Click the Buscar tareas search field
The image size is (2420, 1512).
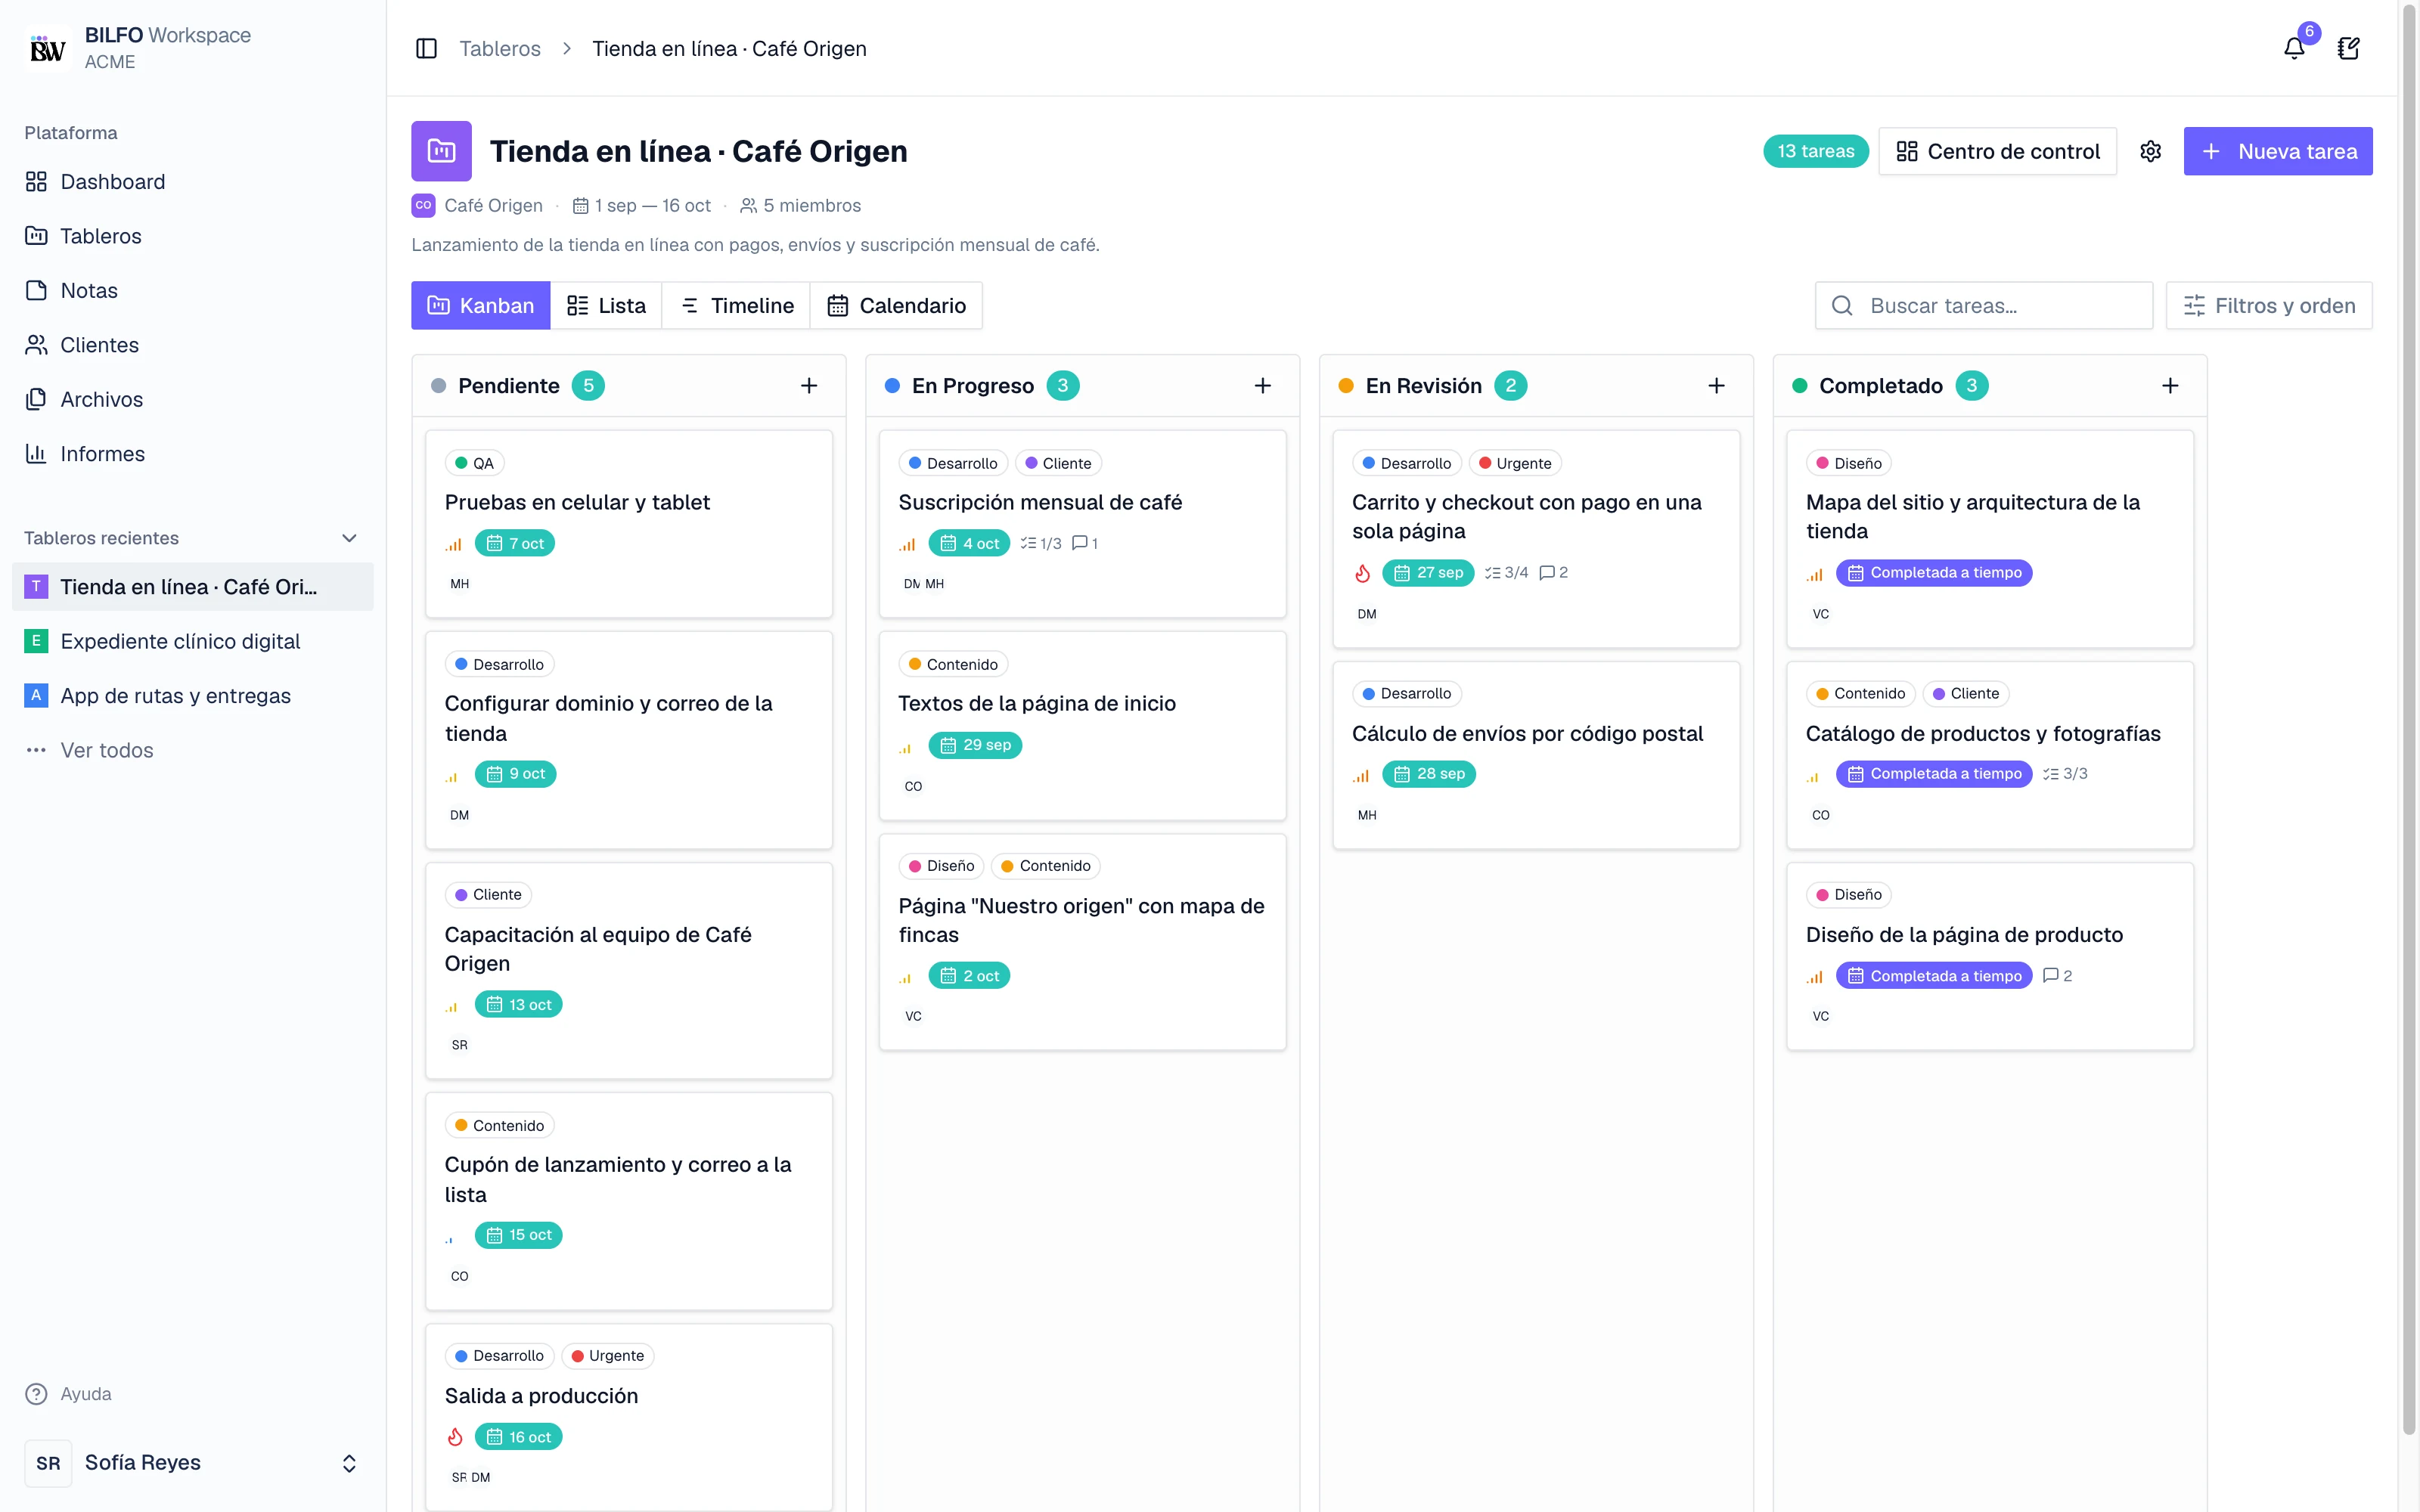[x=1984, y=305]
